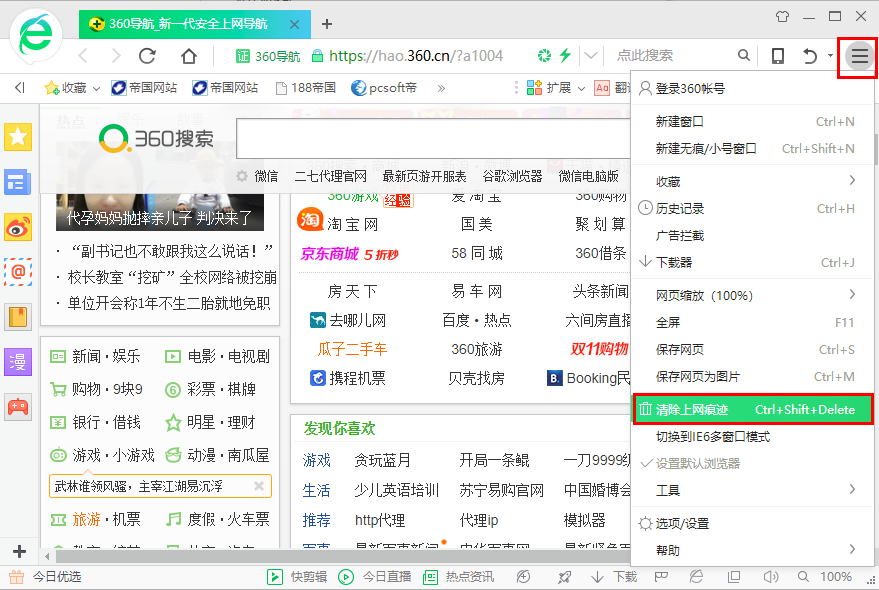Click the favorites star in the sidebar
The image size is (879, 590).
pos(18,137)
